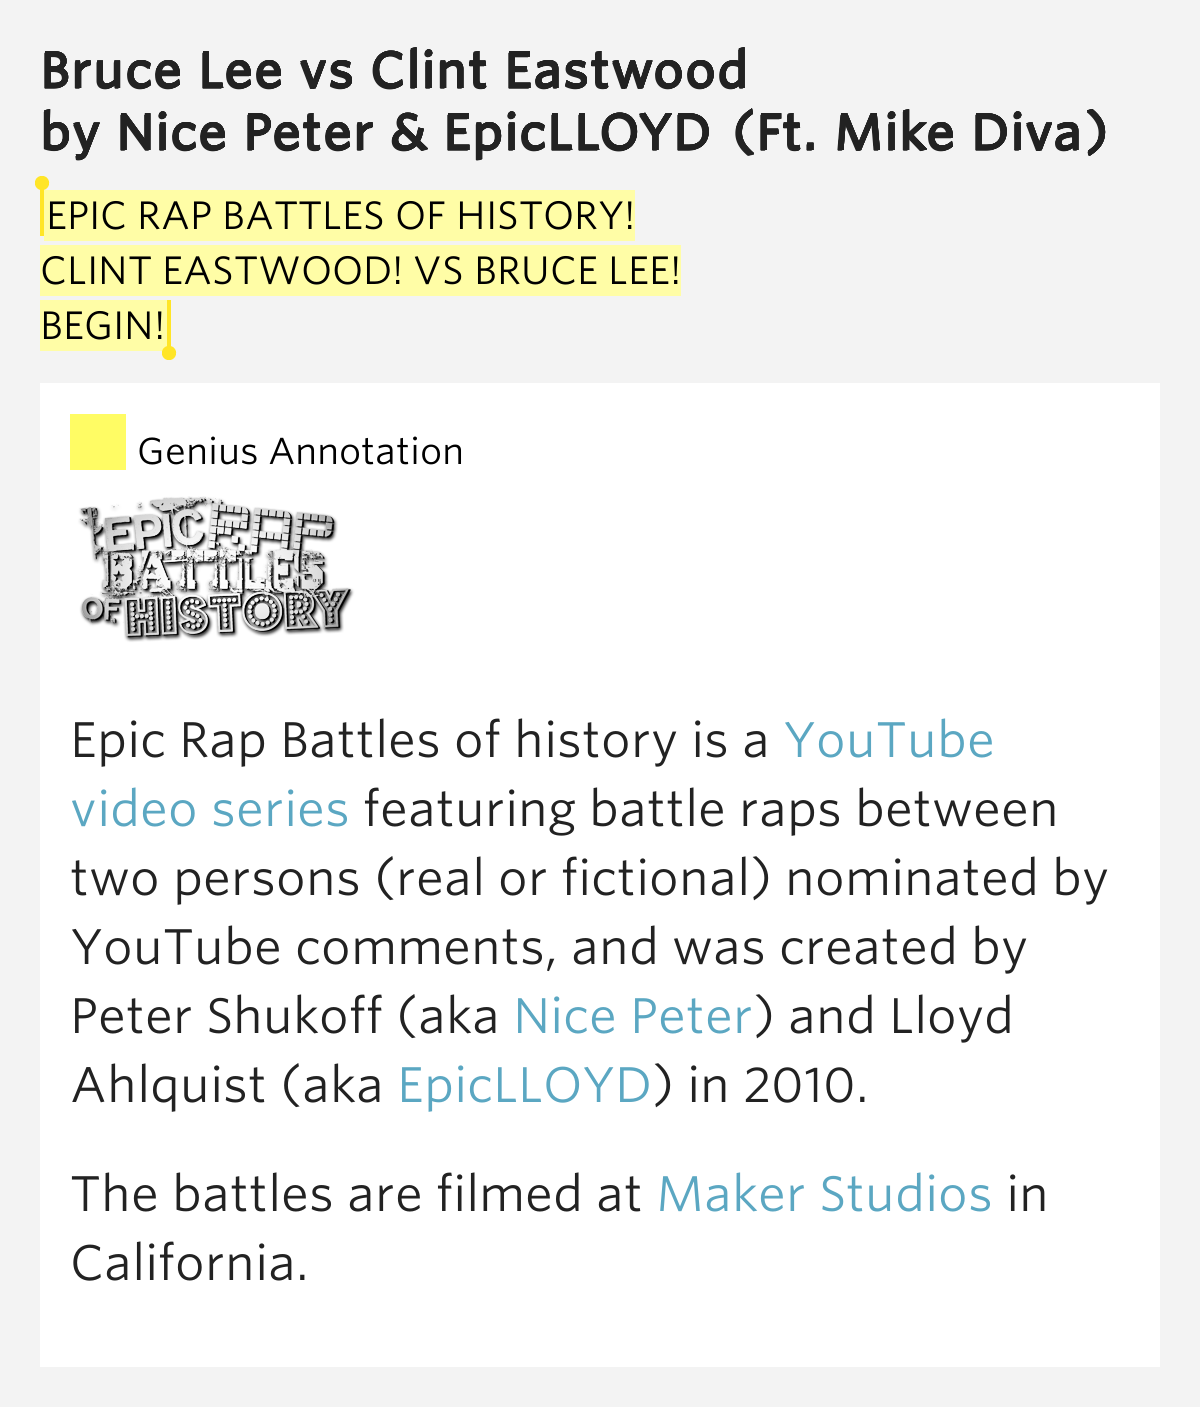Click the highlighted BEGIN! lyric

(x=104, y=326)
